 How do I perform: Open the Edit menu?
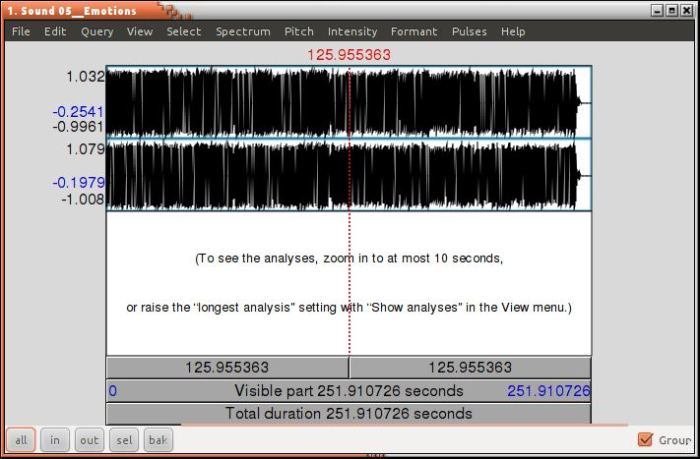click(x=55, y=32)
